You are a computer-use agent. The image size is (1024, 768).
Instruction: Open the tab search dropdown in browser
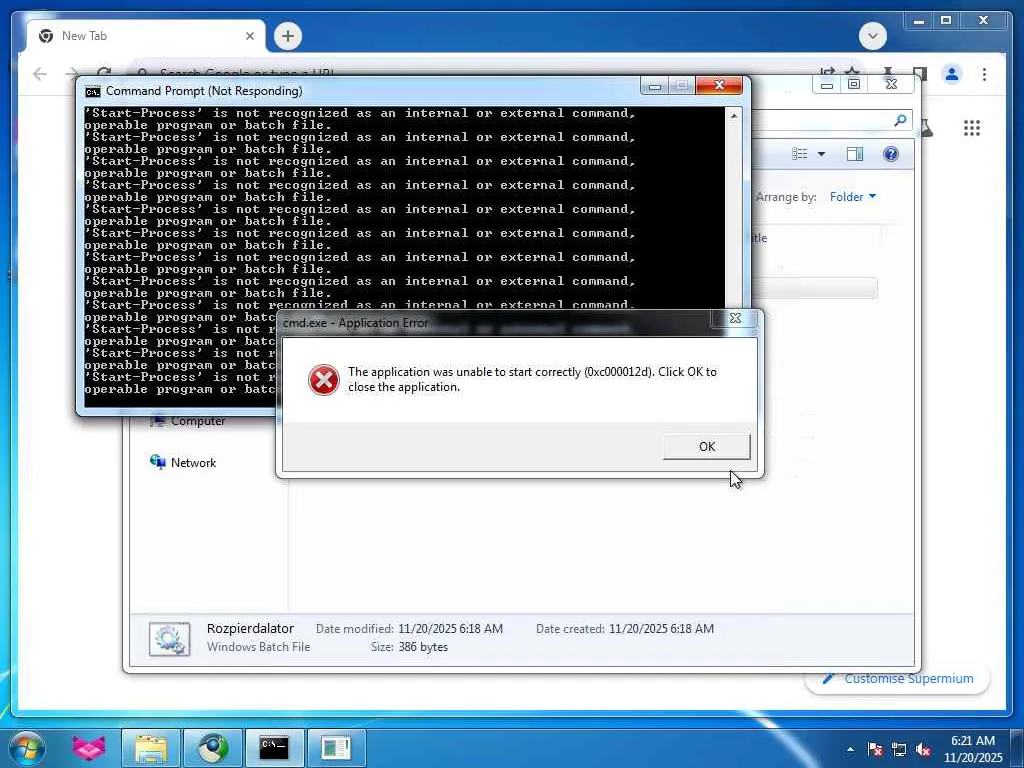point(872,36)
